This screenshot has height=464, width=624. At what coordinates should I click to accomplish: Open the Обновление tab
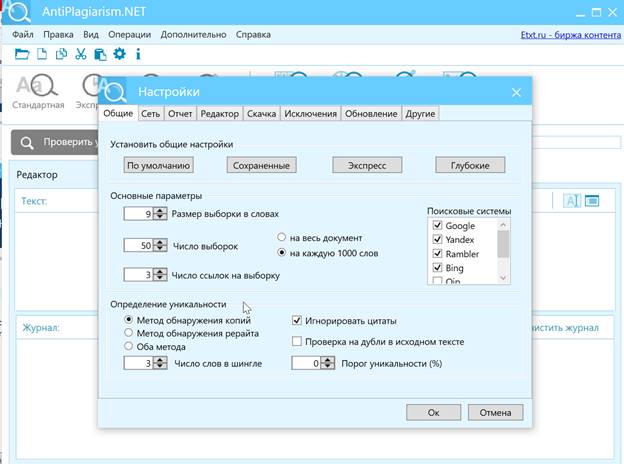coord(371,114)
